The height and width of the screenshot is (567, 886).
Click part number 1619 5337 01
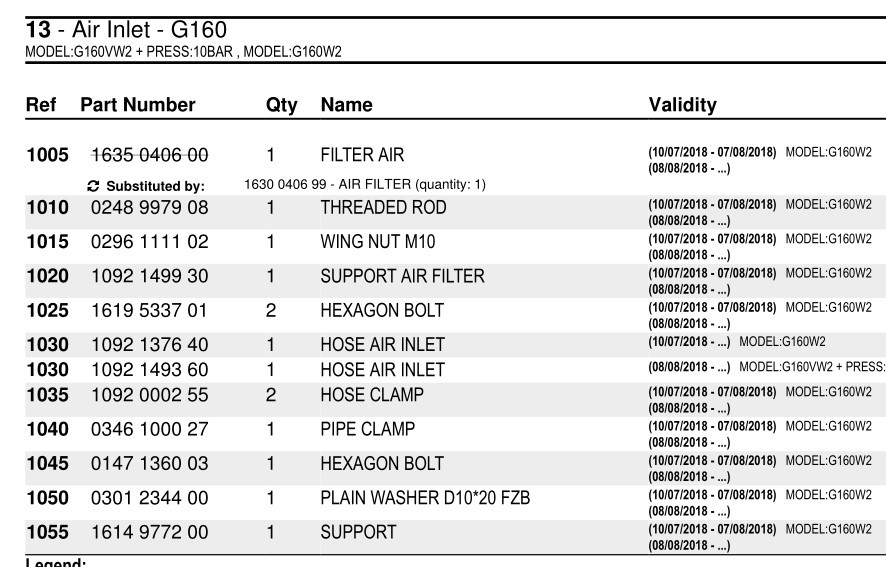coord(149,310)
